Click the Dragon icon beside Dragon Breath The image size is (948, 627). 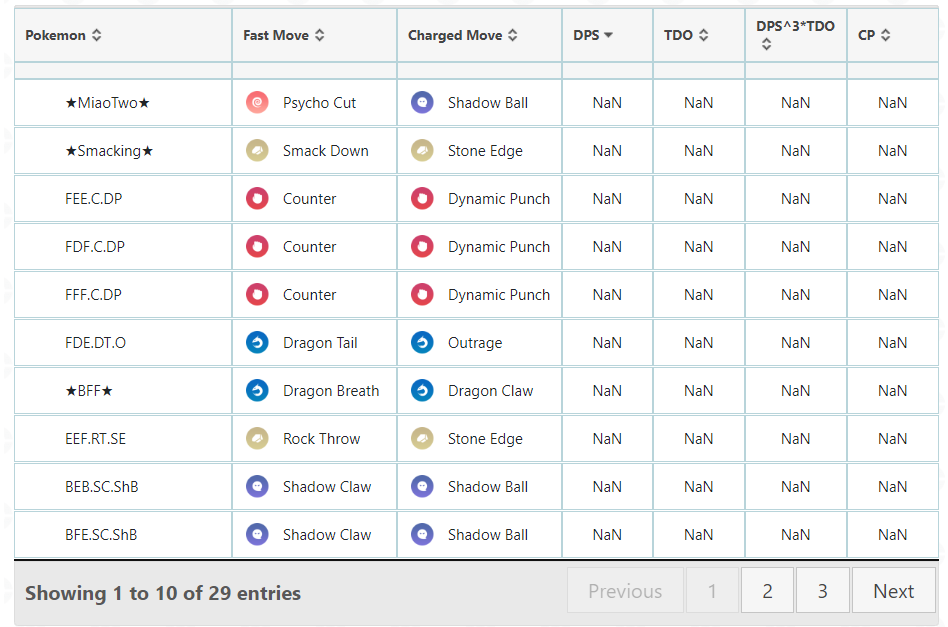[x=257, y=391]
